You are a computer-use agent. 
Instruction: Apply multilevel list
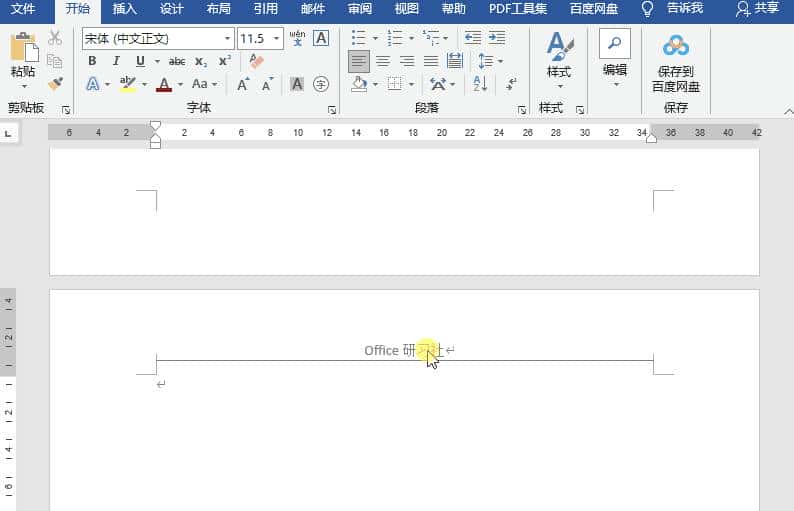click(x=432, y=38)
